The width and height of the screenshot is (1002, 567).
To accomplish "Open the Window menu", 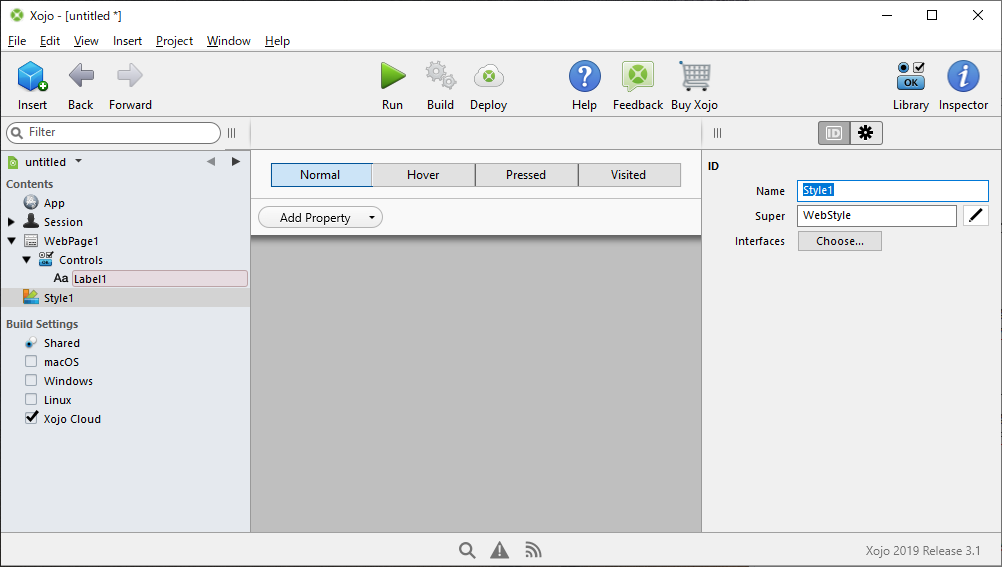I will click(229, 41).
